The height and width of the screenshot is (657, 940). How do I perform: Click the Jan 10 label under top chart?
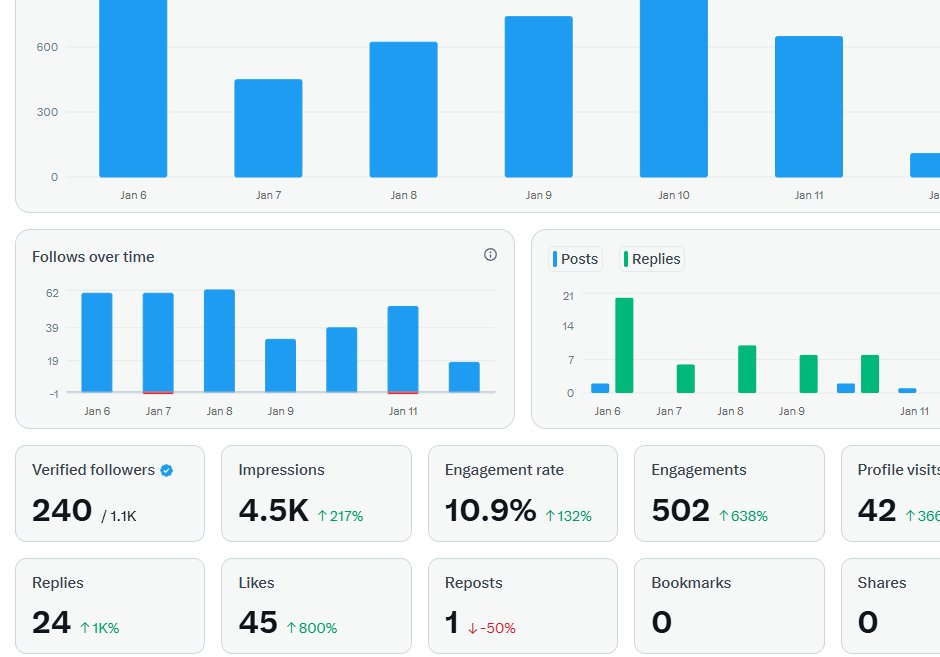[x=674, y=195]
